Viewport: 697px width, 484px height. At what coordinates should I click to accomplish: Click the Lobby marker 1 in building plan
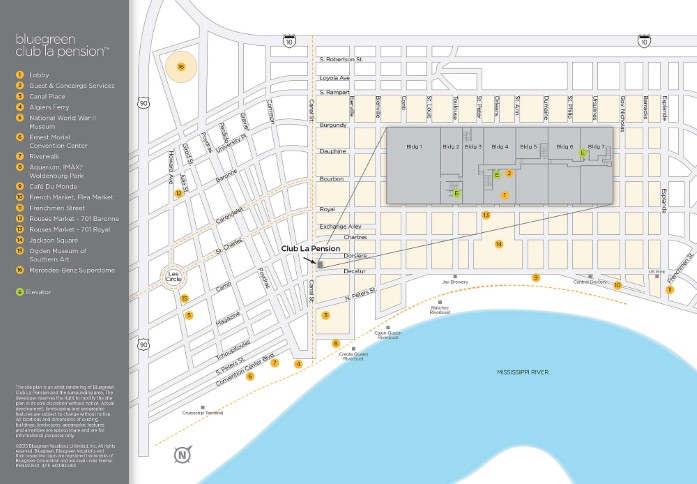(x=505, y=194)
